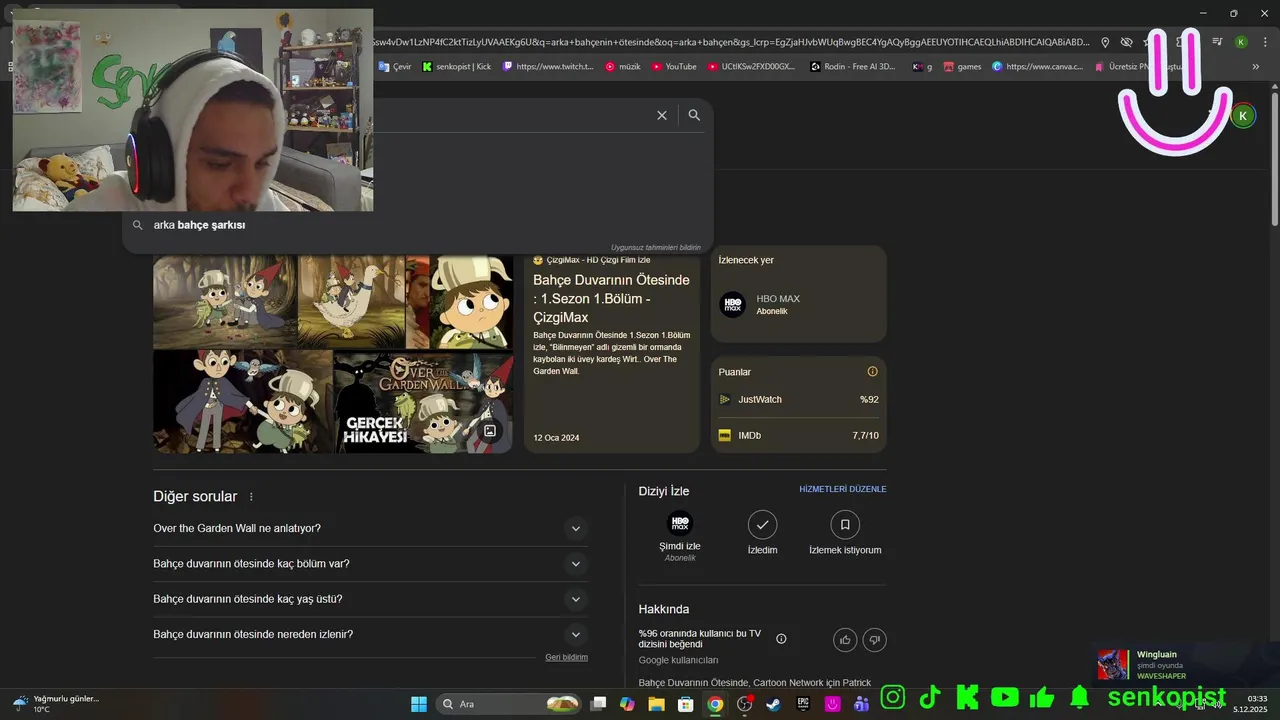Open the Rodin - Free AI 3D bookmark
Image resolution: width=1280 pixels, height=720 pixels.
(853, 67)
